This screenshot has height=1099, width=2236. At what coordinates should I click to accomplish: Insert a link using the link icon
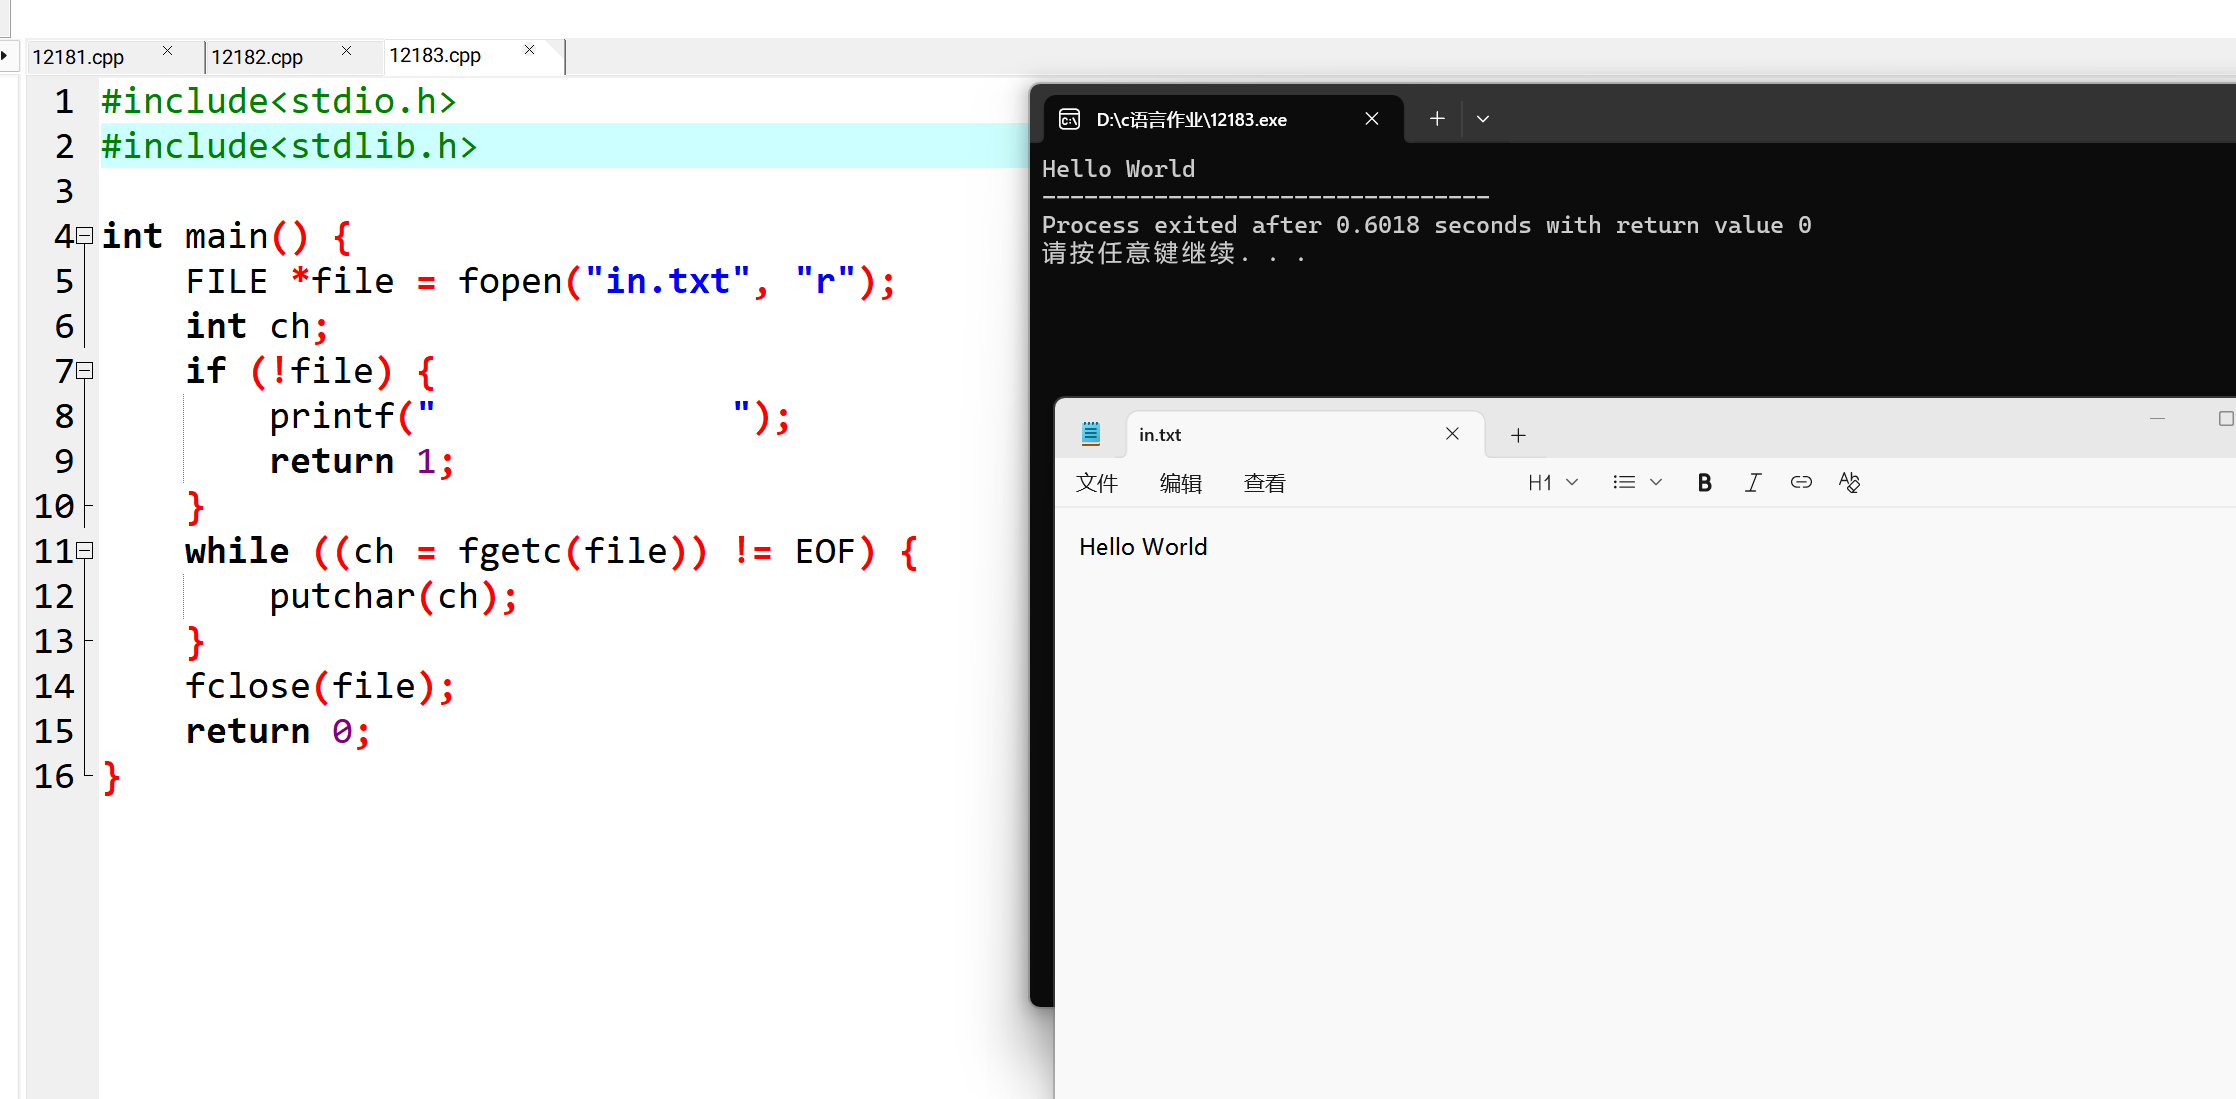(x=1800, y=483)
